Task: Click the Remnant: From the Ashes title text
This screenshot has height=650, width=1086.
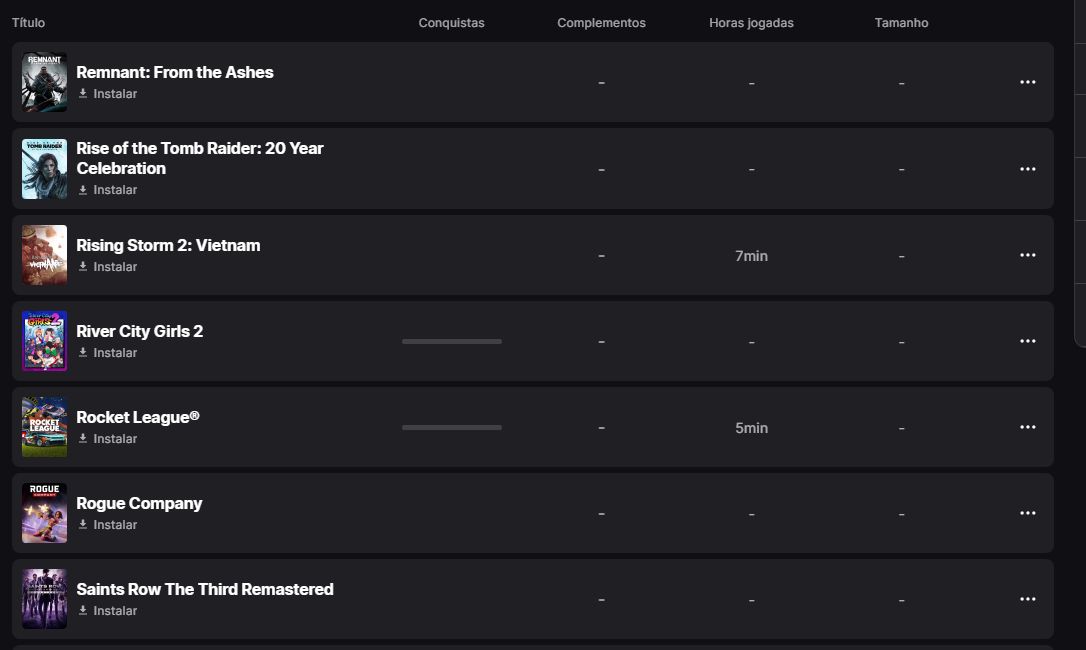Action: (175, 72)
